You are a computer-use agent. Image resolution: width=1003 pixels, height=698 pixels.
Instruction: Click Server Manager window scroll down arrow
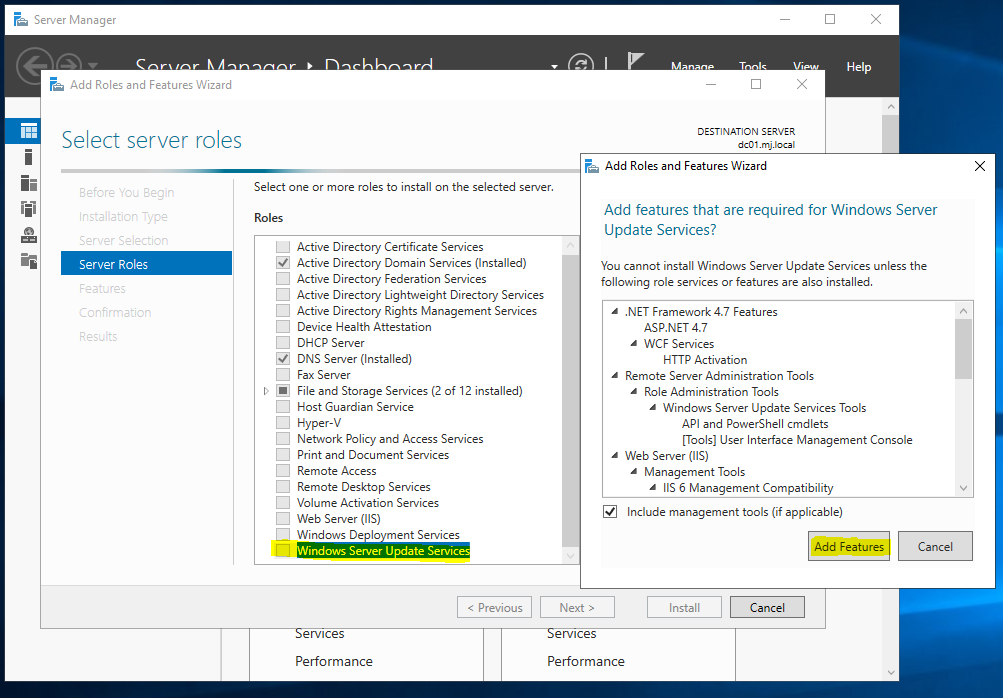890,672
